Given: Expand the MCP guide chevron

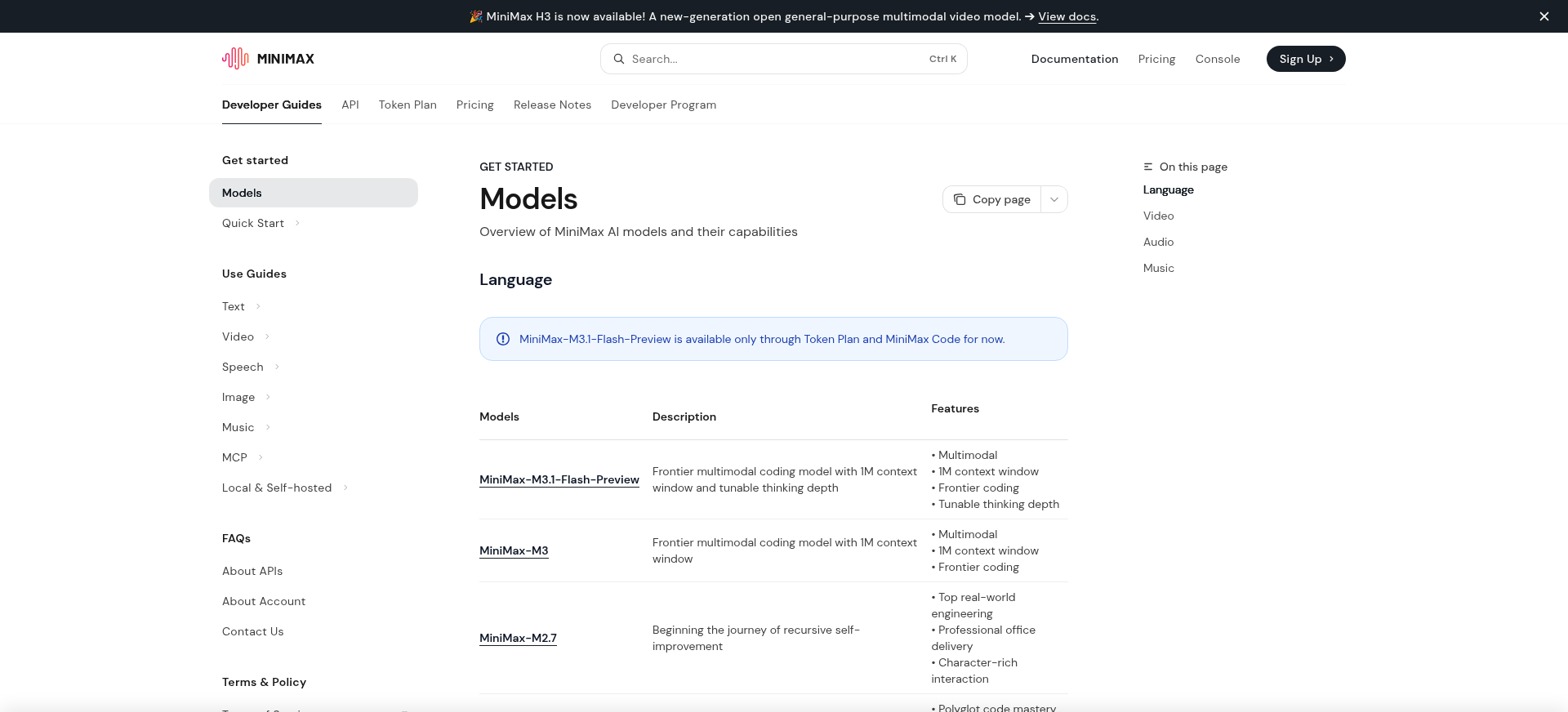Looking at the screenshot, I should point(260,457).
